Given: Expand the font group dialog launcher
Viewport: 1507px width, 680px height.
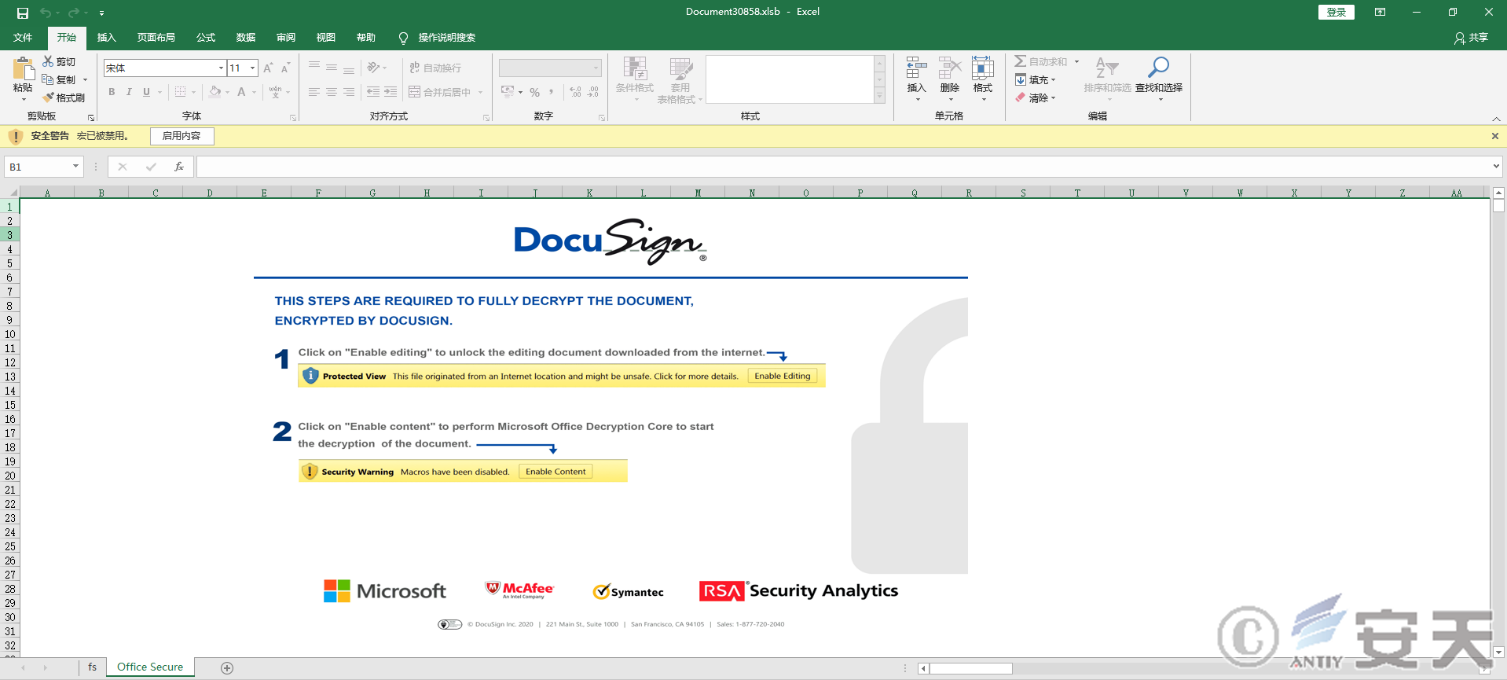Looking at the screenshot, I should click(x=293, y=117).
